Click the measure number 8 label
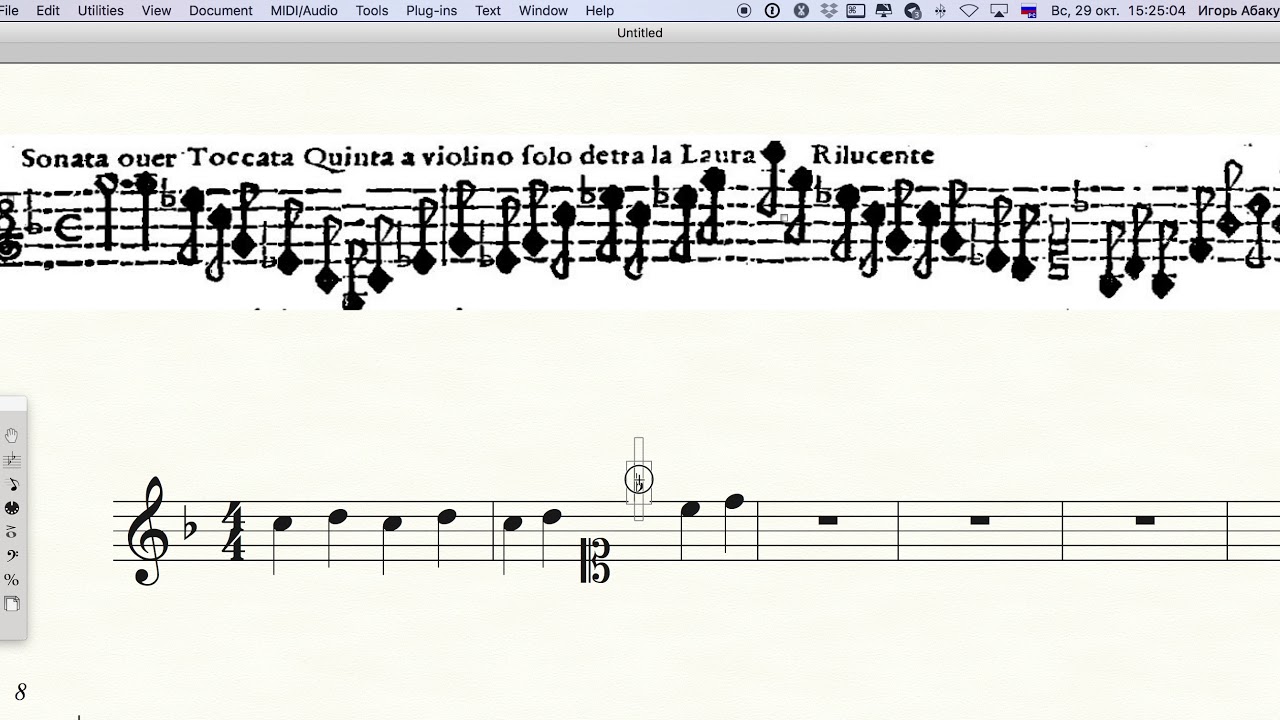 (x=20, y=692)
